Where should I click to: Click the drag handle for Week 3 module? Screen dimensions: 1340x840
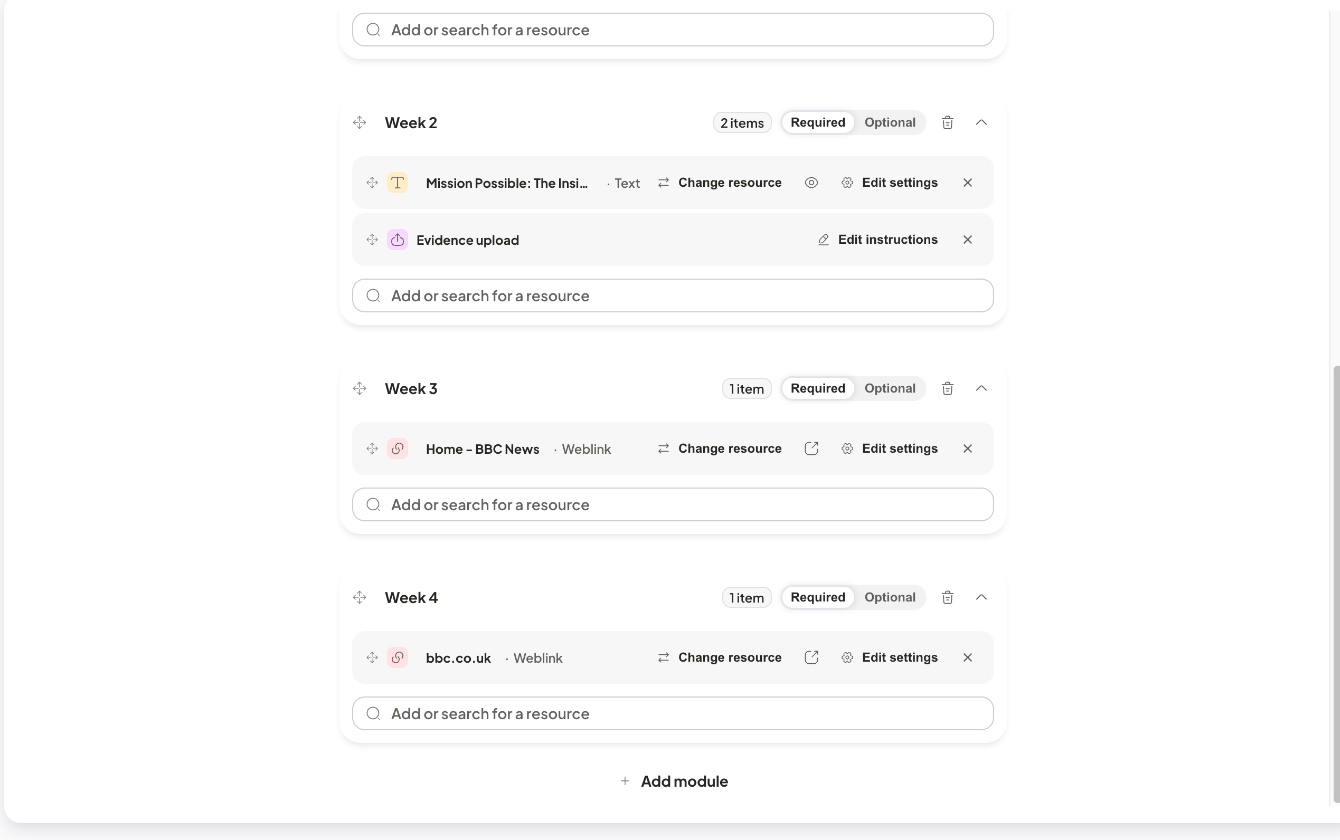coord(360,389)
